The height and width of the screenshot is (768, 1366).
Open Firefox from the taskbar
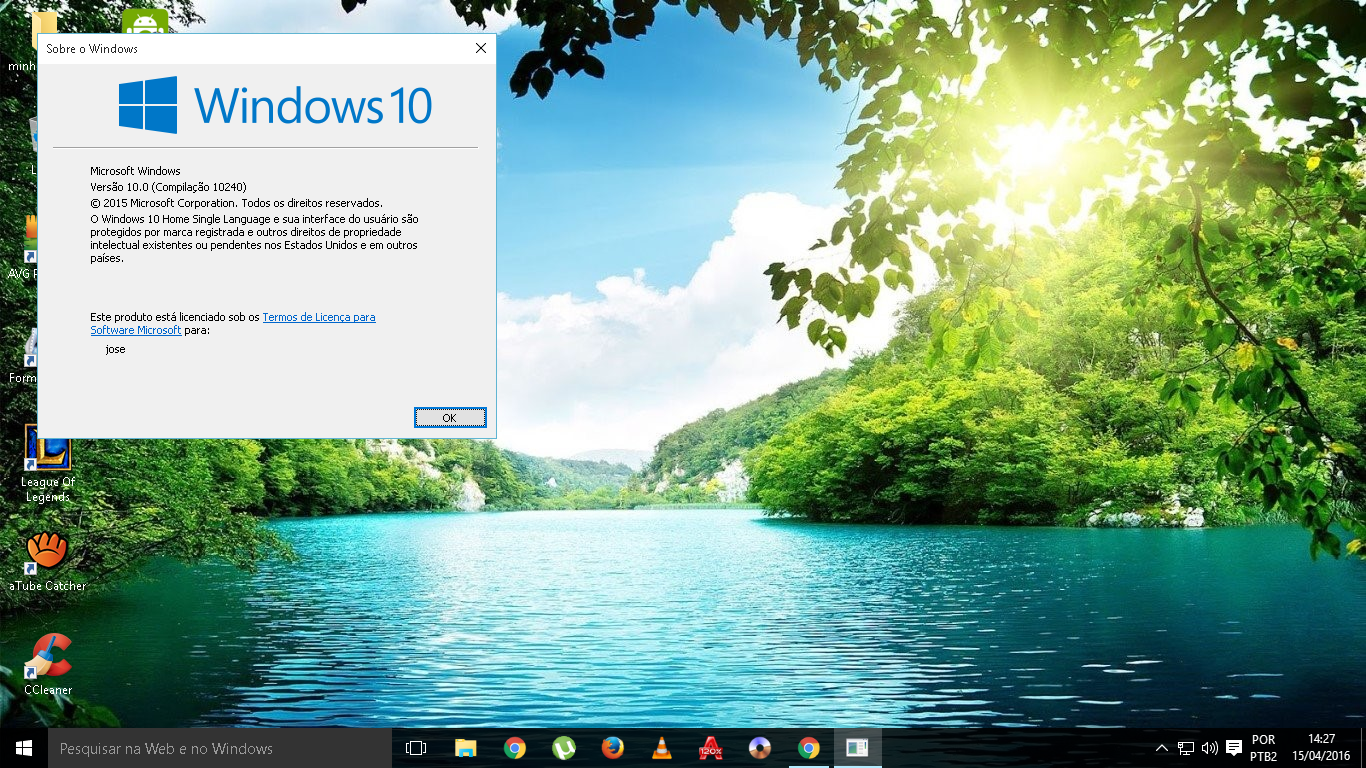pyautogui.click(x=613, y=748)
